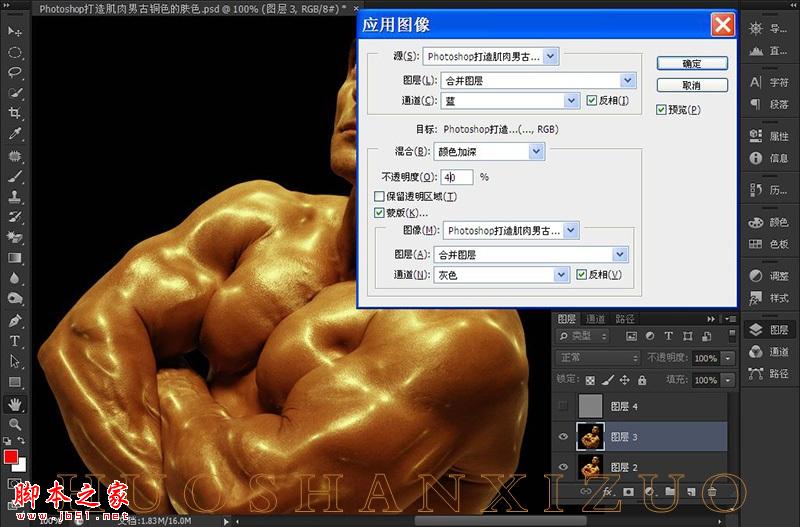This screenshot has width=800, height=527.
Task: Open the Character panel icon
Action: (756, 82)
